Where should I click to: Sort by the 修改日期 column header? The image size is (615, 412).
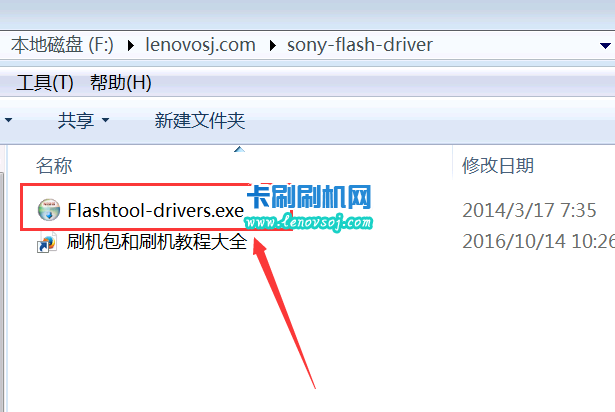497,166
